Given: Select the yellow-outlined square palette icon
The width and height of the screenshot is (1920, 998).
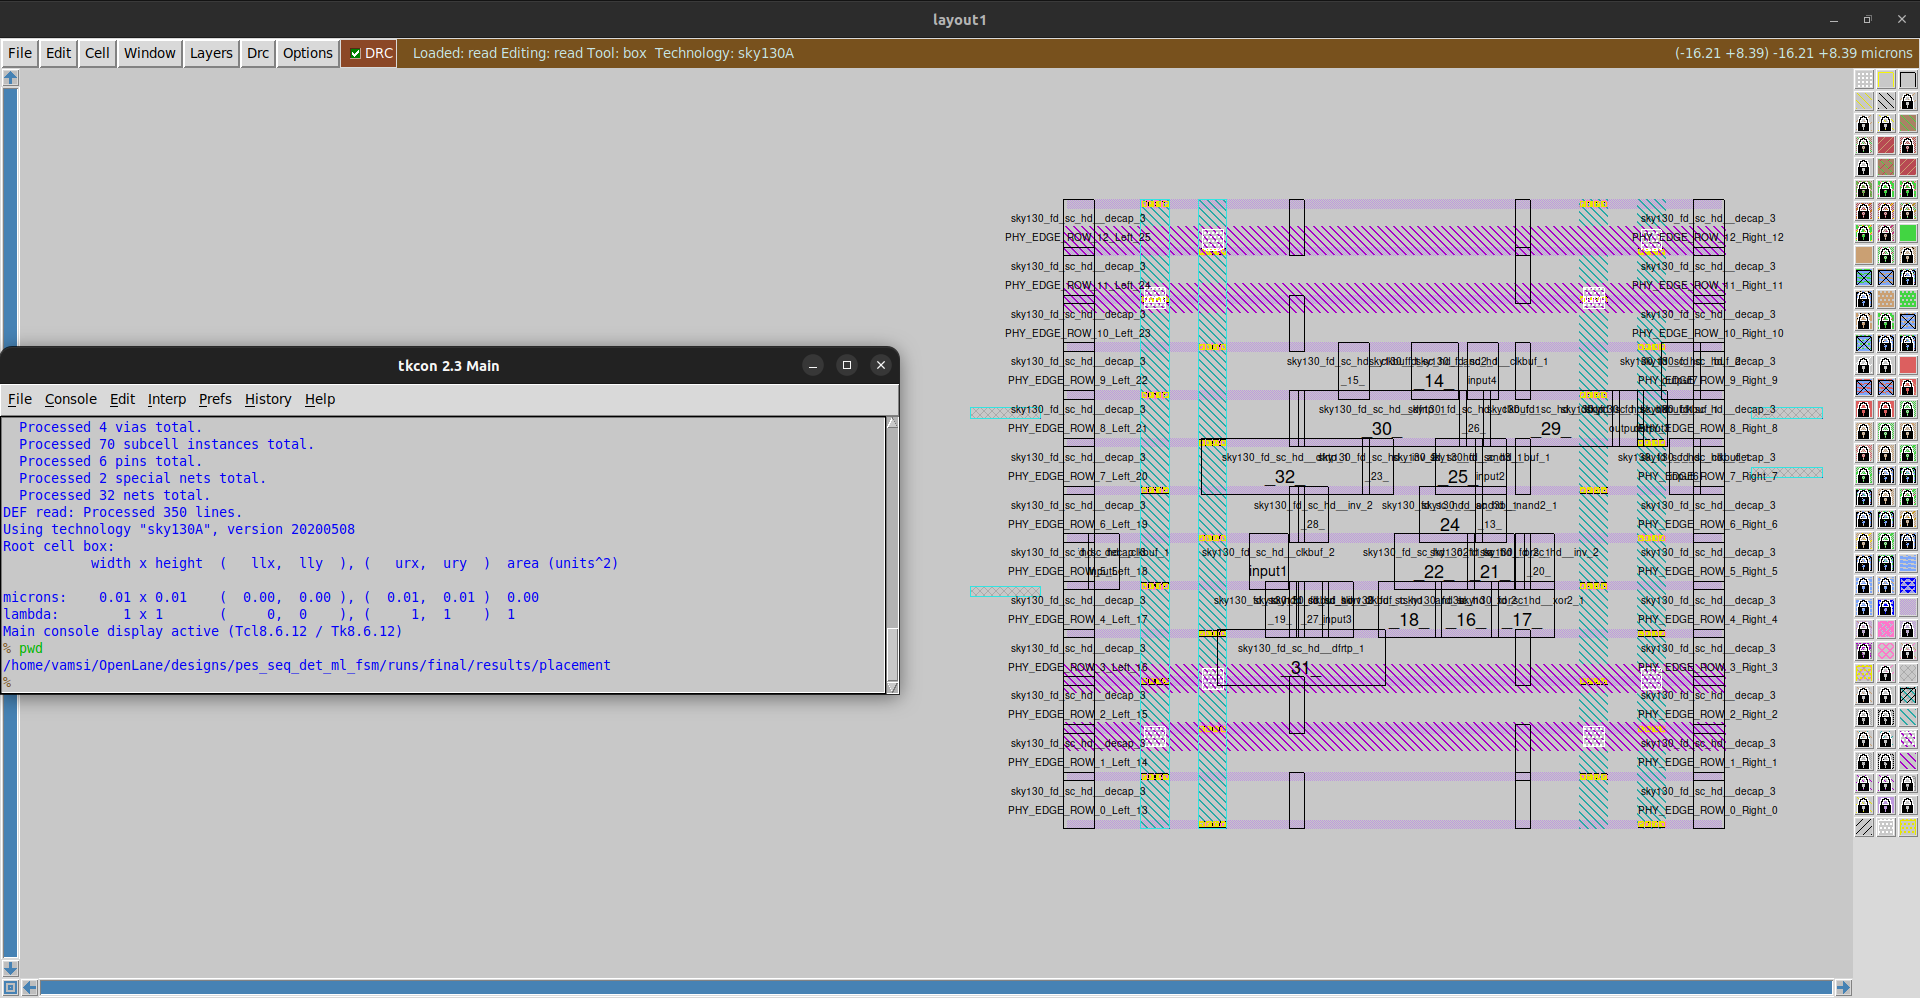Looking at the screenshot, I should coord(1886,80).
